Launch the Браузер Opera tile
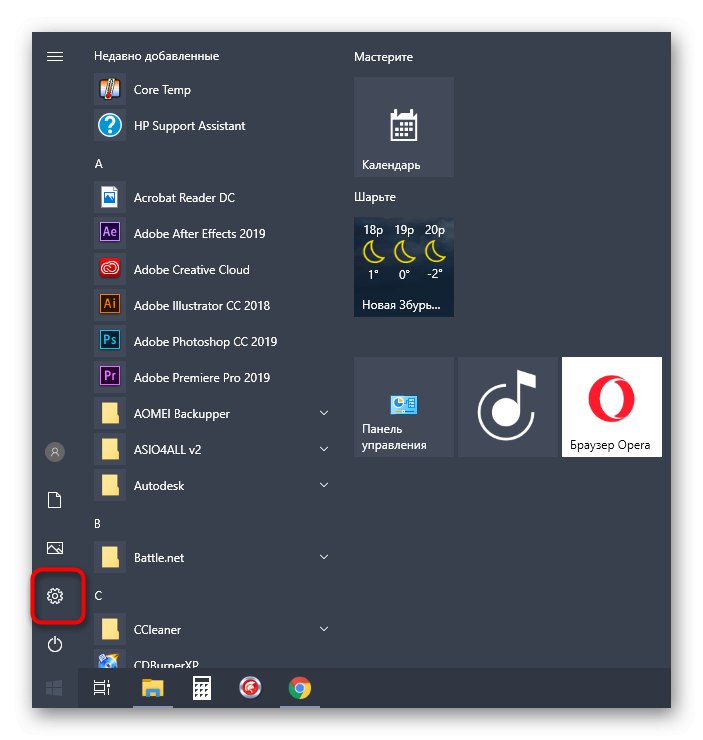The width and height of the screenshot is (703, 740). (611, 407)
